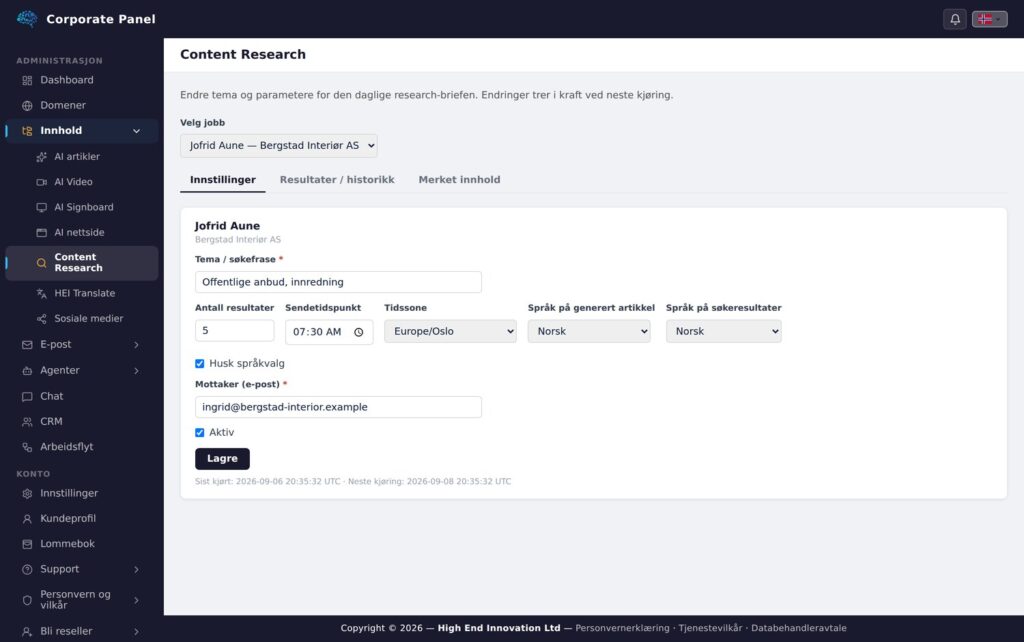Click the Sosiale medier share icon

tap(42, 319)
